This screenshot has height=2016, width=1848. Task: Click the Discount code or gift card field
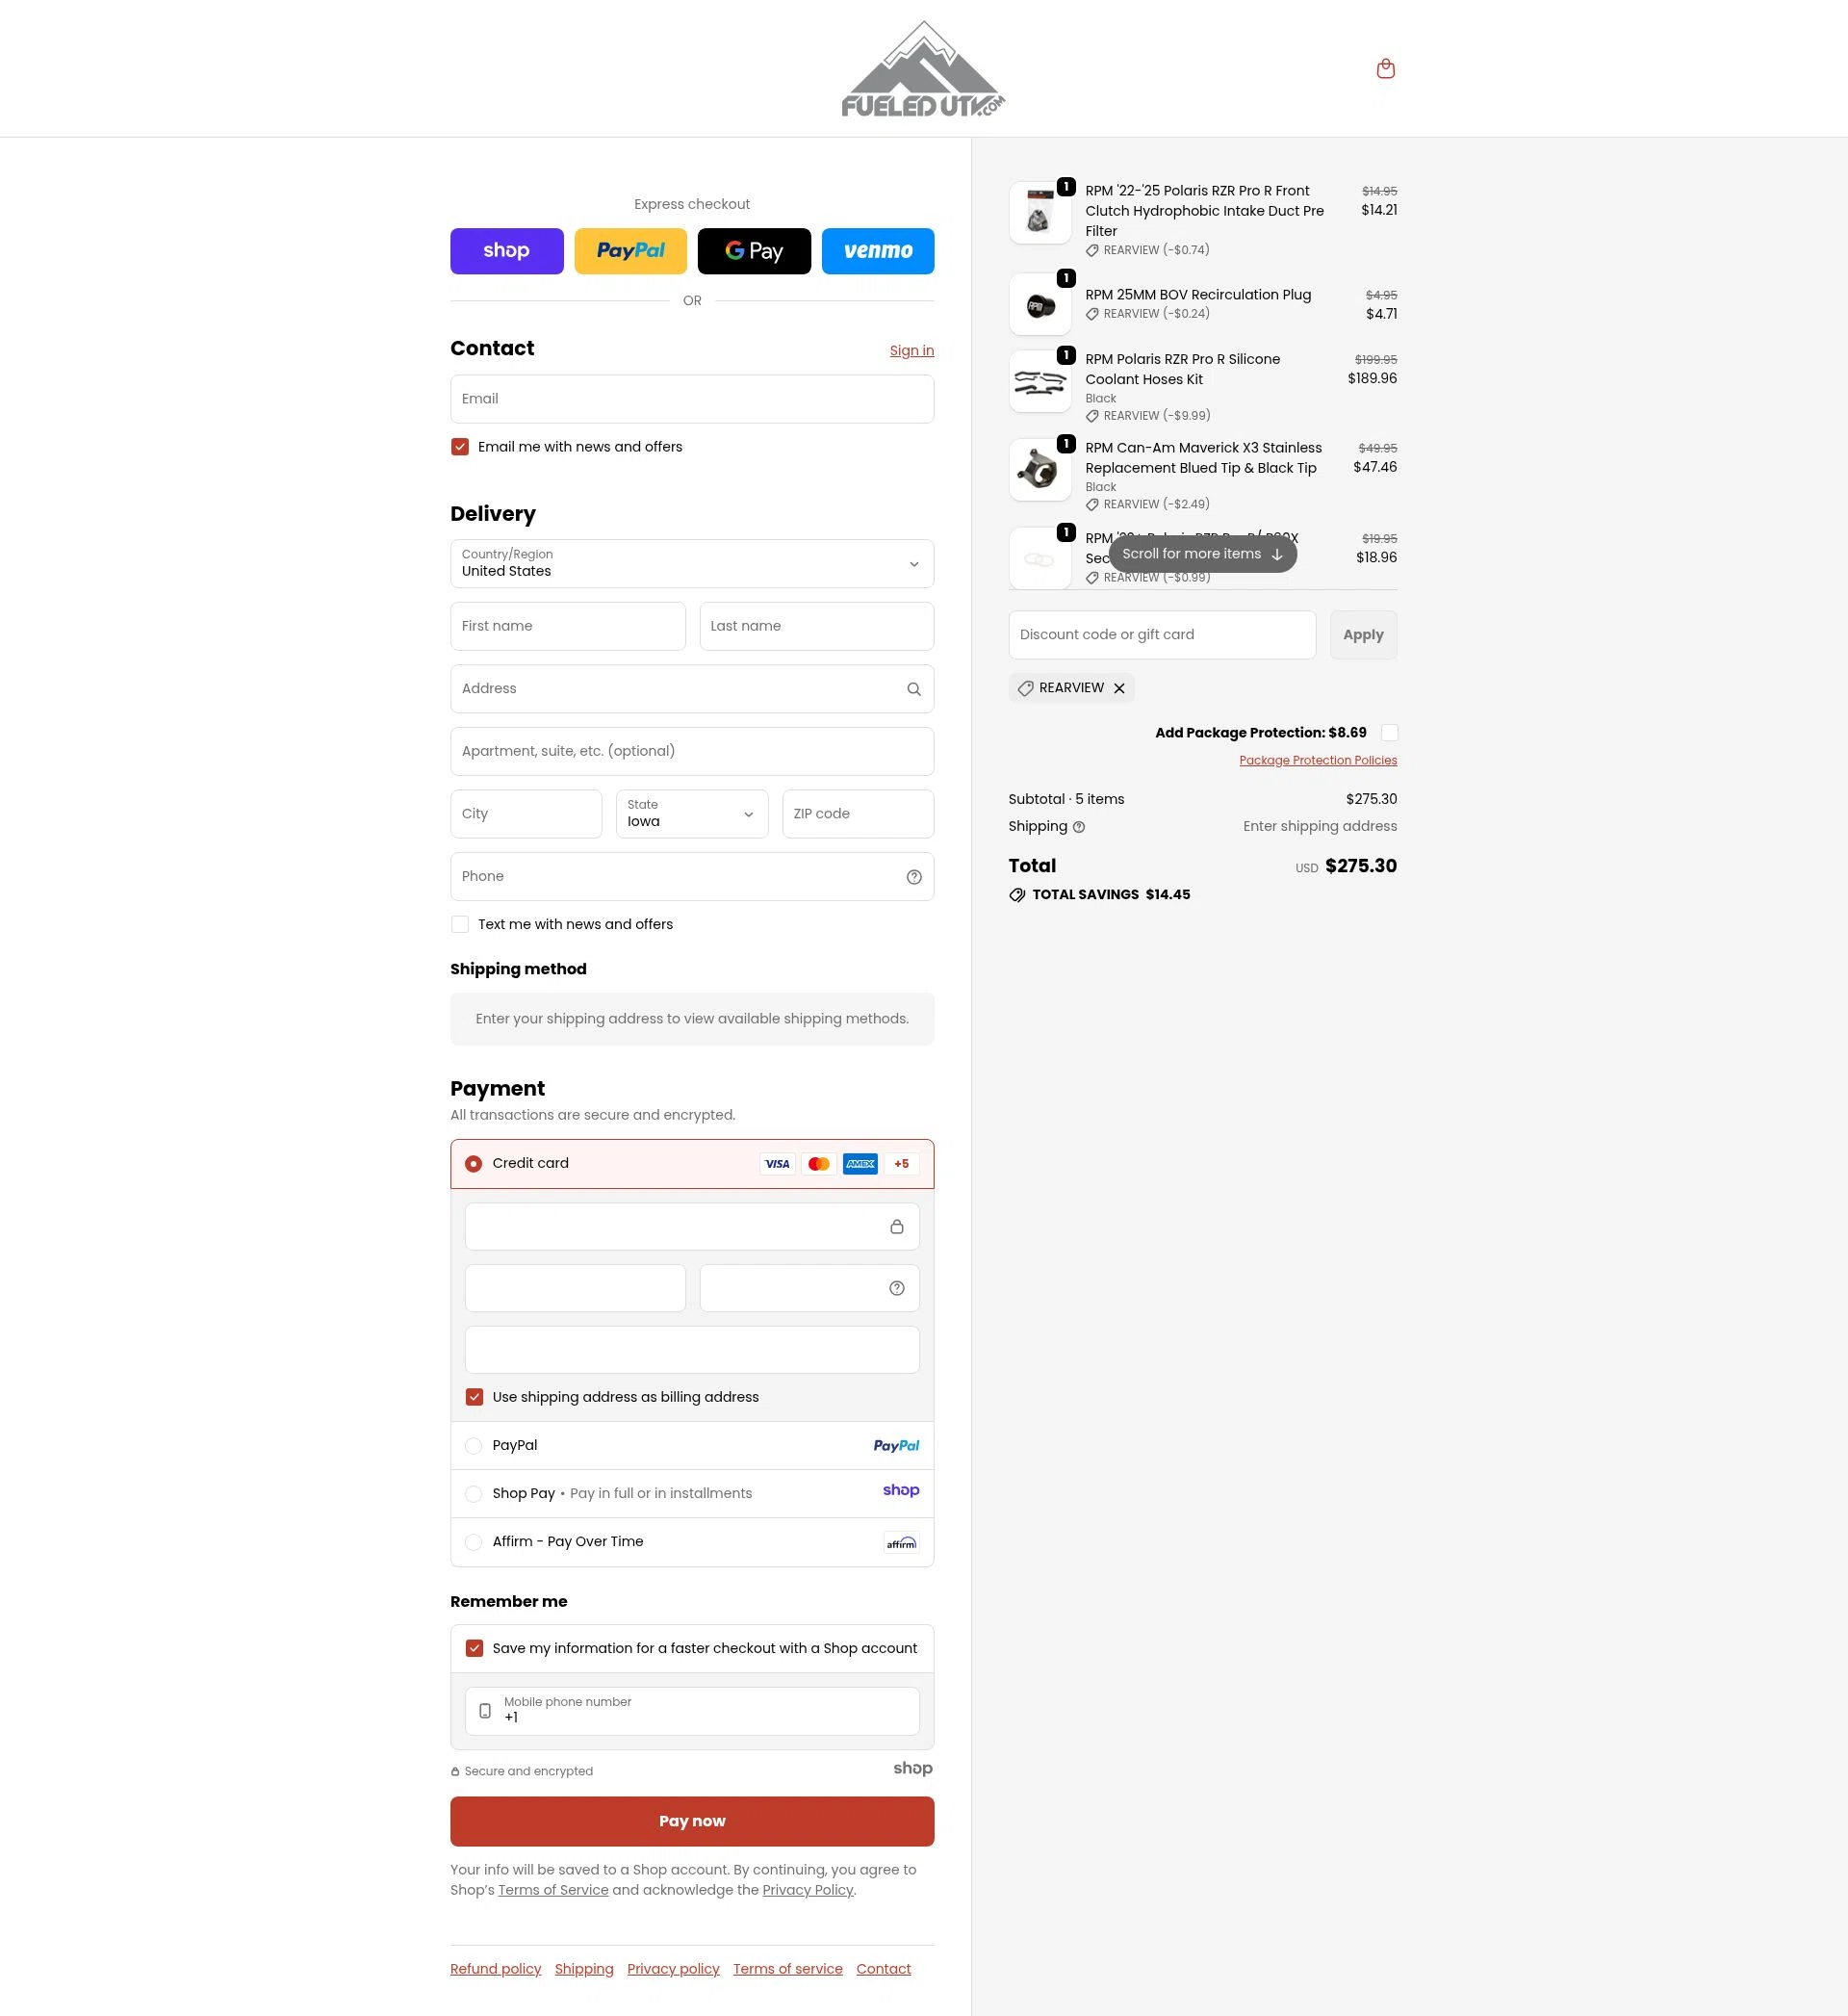1161,635
